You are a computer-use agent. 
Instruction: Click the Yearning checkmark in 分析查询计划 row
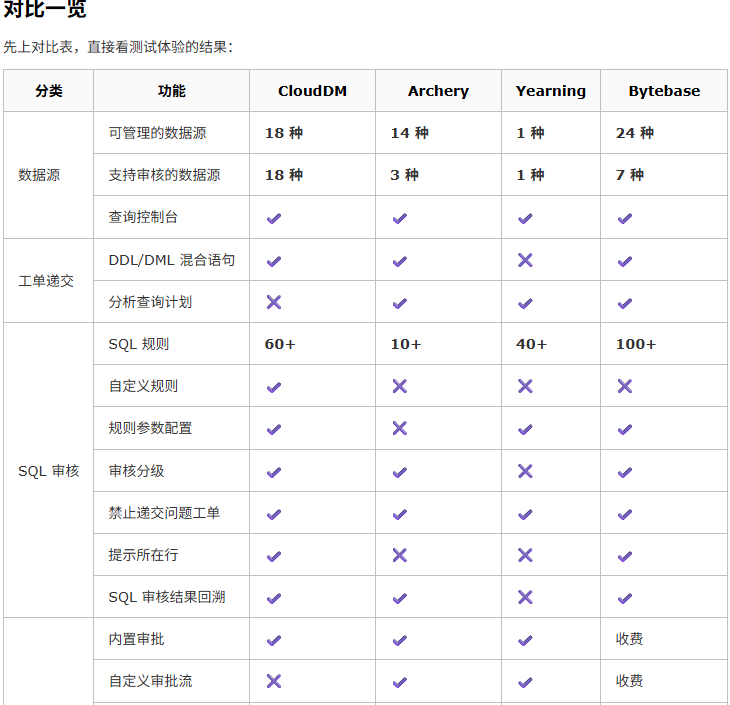525,304
